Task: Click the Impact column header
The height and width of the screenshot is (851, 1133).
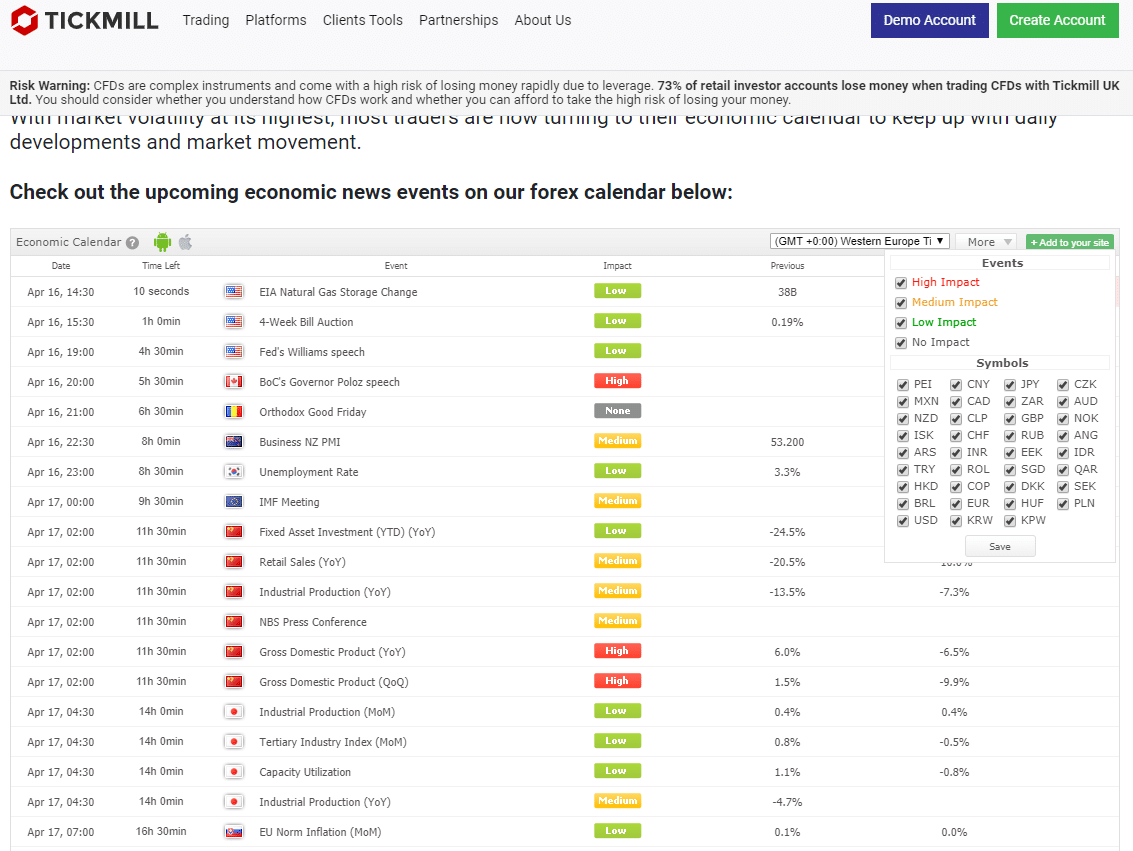Action: tap(617, 266)
